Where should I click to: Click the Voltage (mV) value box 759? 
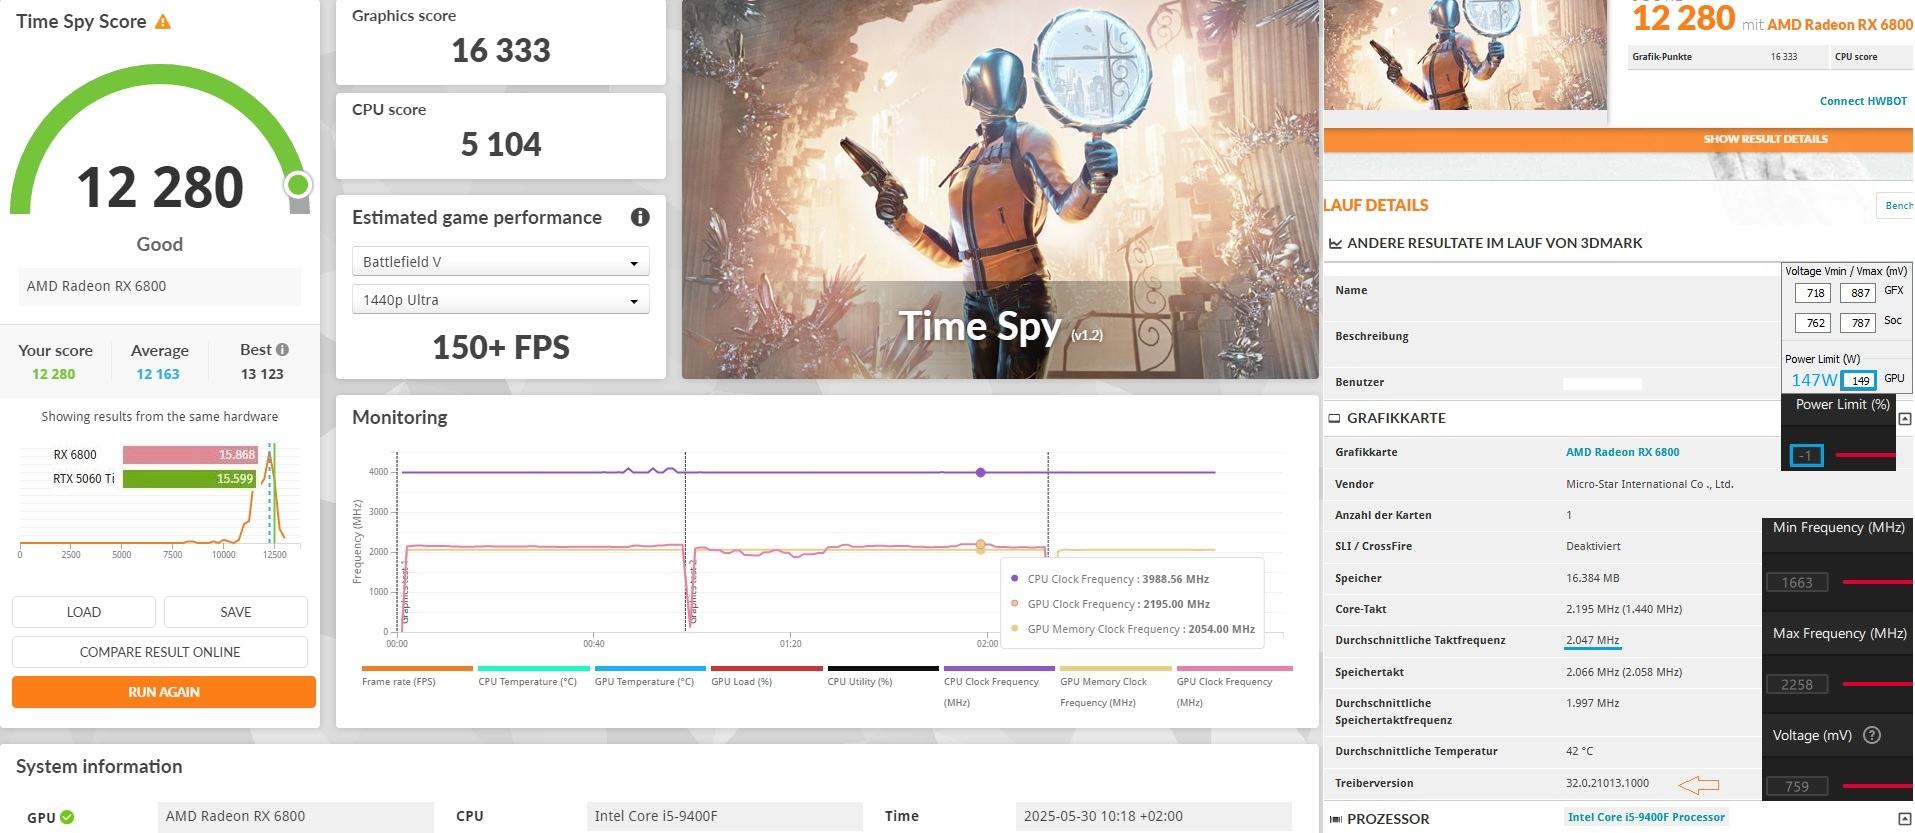click(1797, 786)
